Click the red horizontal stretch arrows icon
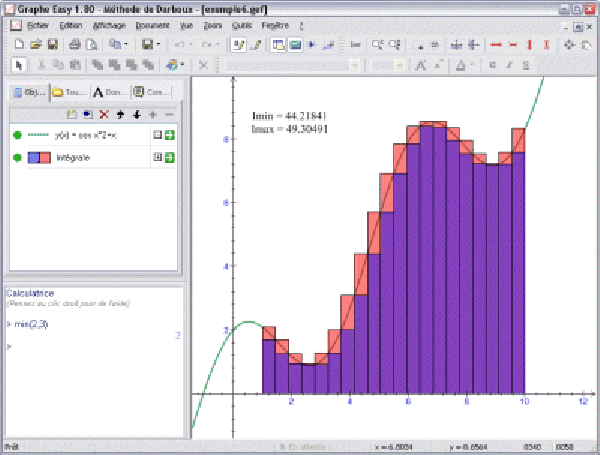The height and width of the screenshot is (455, 600). tap(496, 44)
